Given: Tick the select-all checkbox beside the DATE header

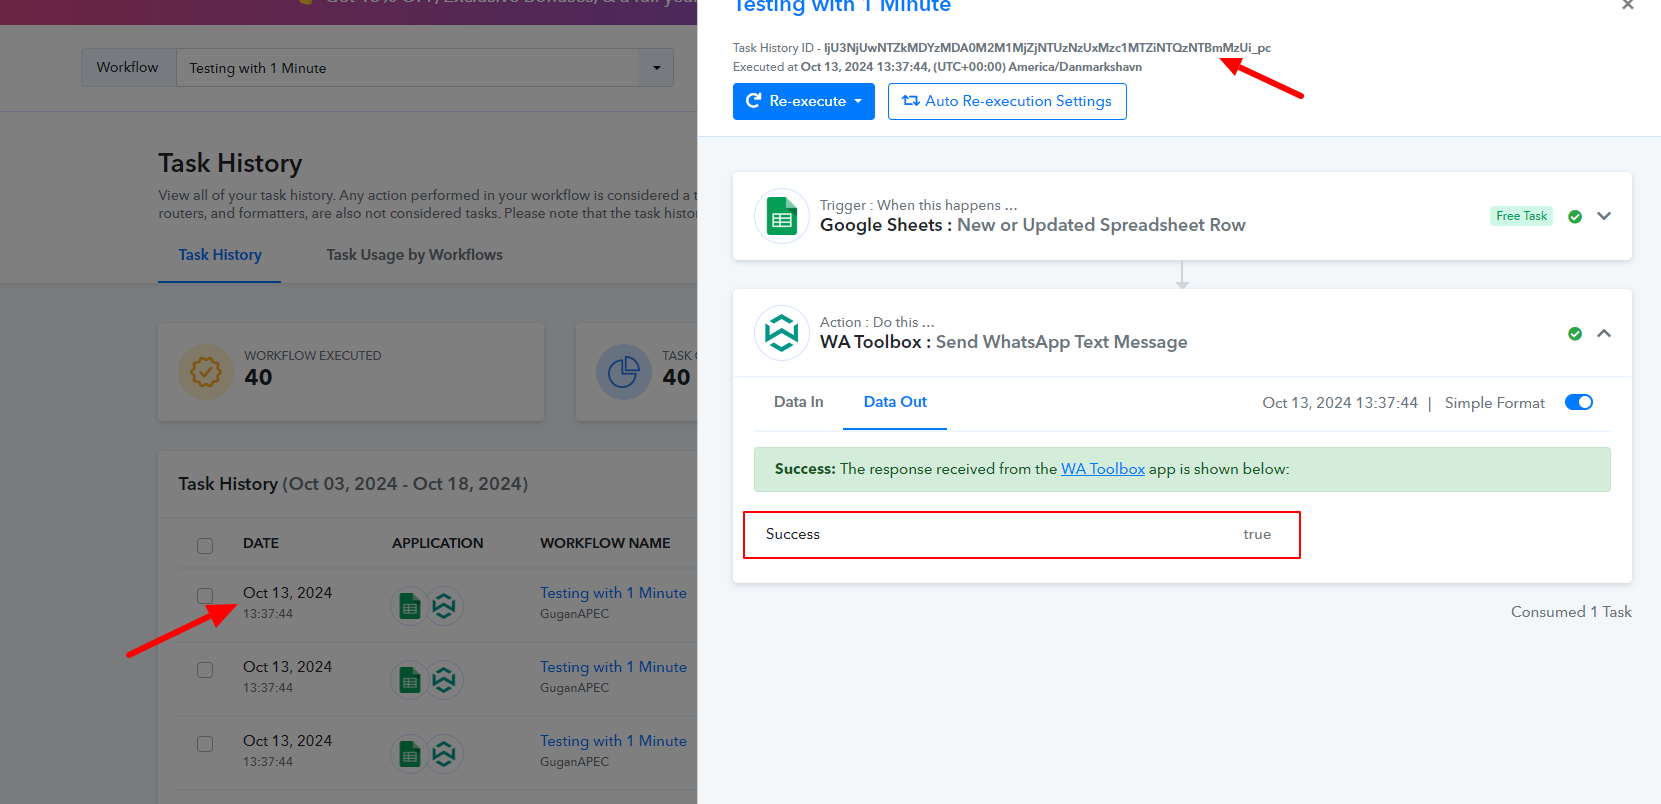Looking at the screenshot, I should [x=205, y=545].
